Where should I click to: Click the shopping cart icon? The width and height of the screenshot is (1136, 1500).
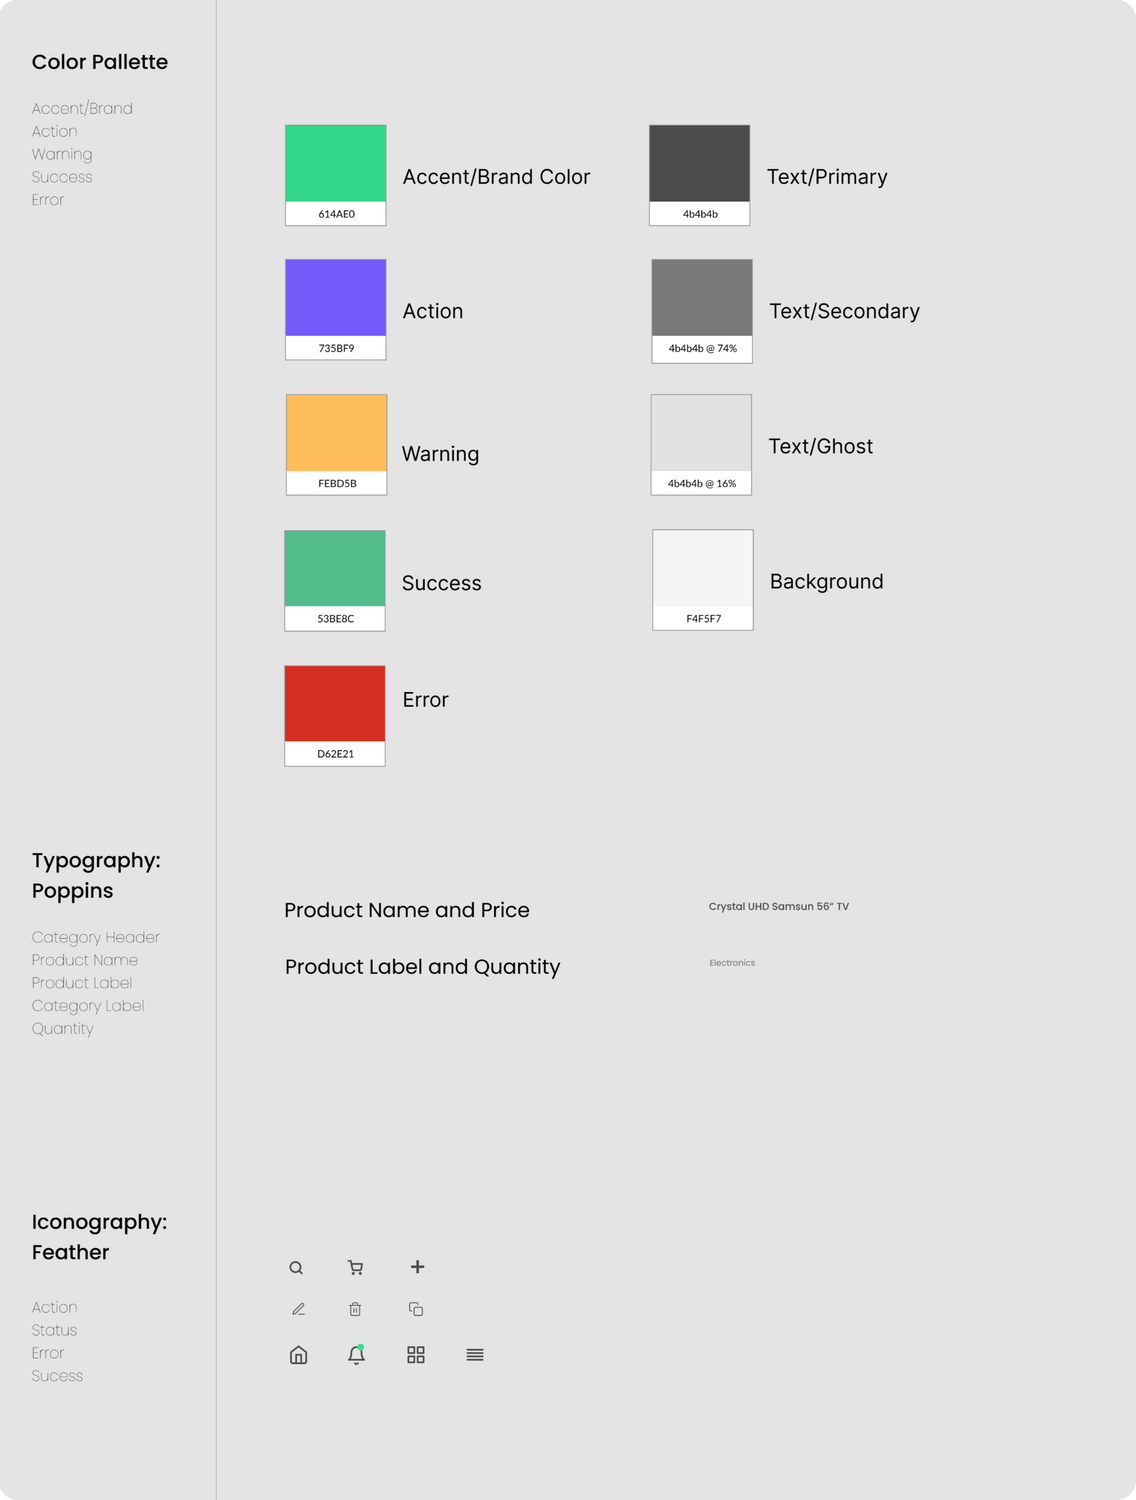(355, 1268)
